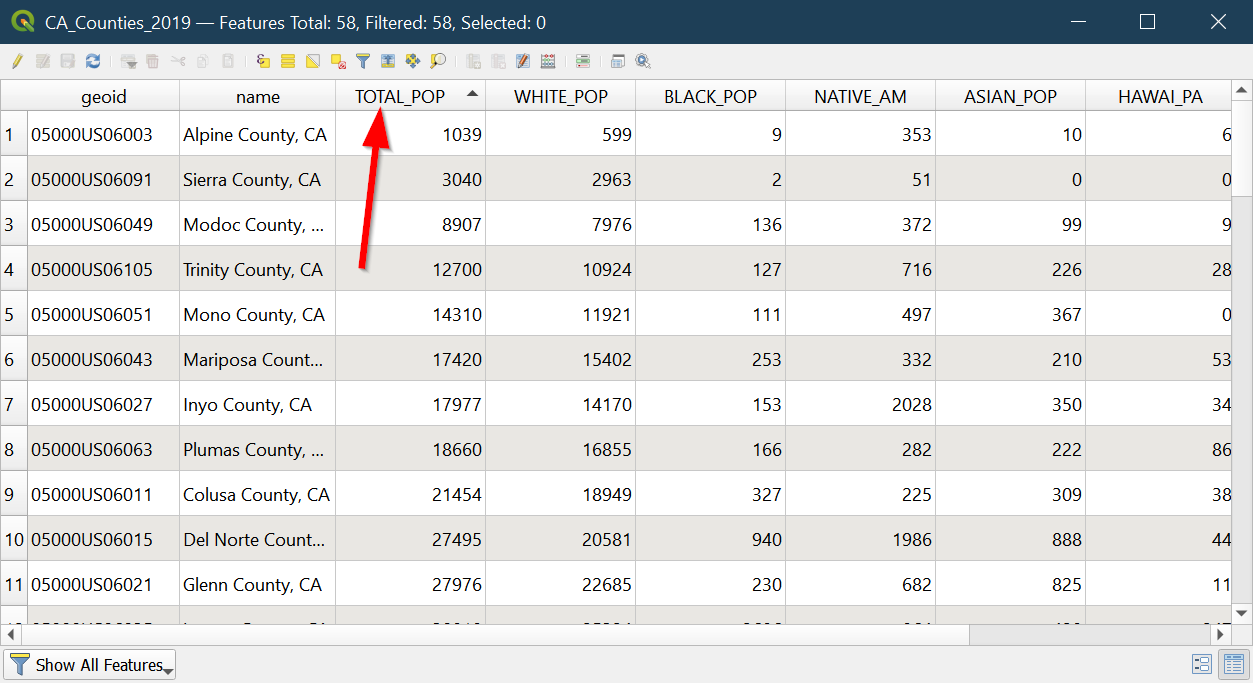This screenshot has width=1253, height=683.
Task: Click the Select All features icon
Action: click(x=288, y=61)
